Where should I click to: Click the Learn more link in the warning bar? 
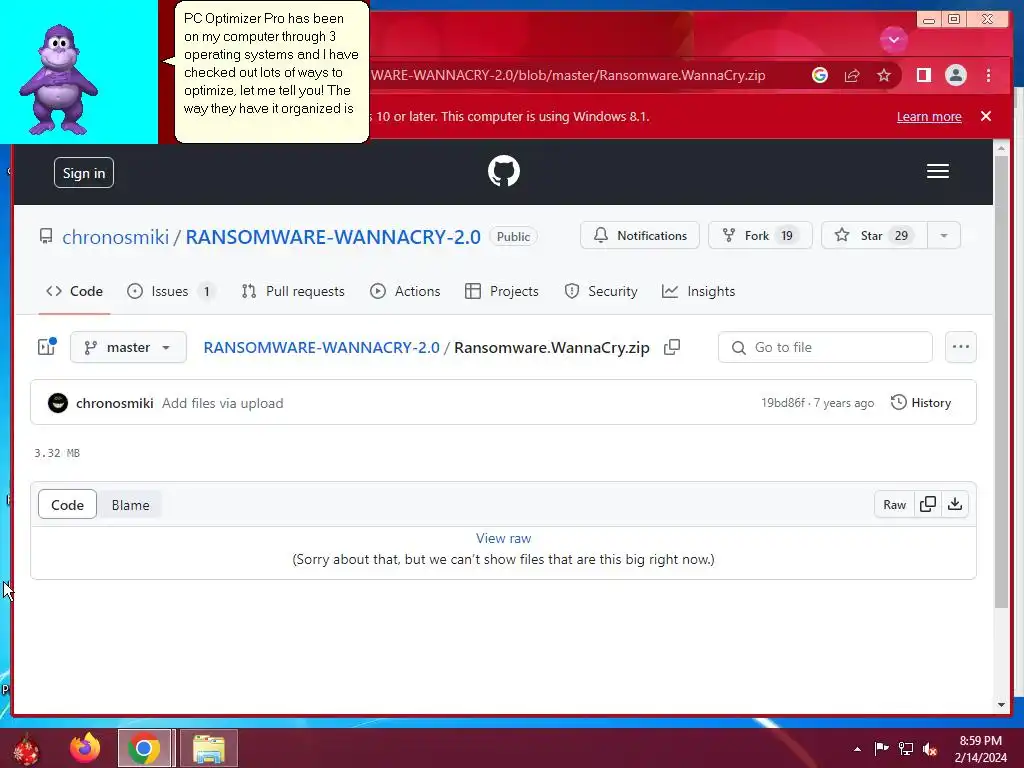tap(929, 116)
